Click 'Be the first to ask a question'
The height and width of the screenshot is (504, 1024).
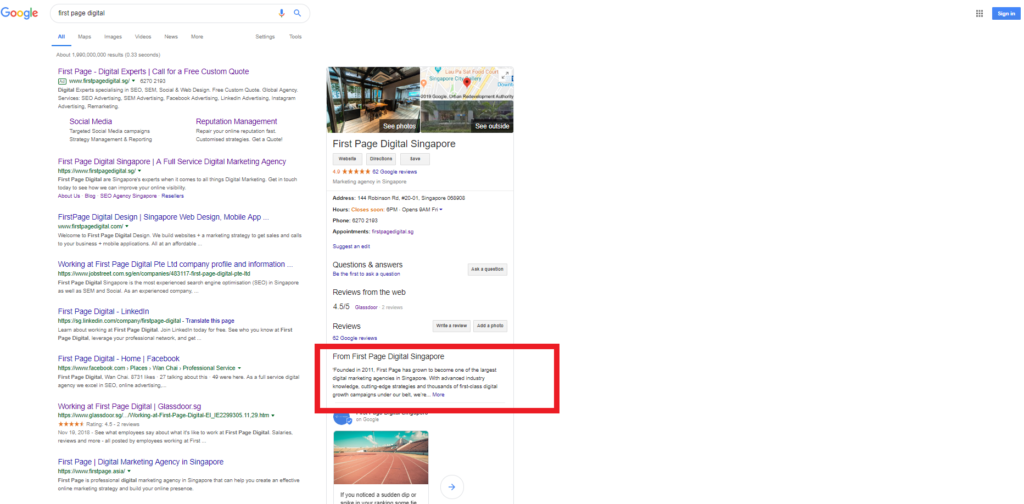point(366,274)
